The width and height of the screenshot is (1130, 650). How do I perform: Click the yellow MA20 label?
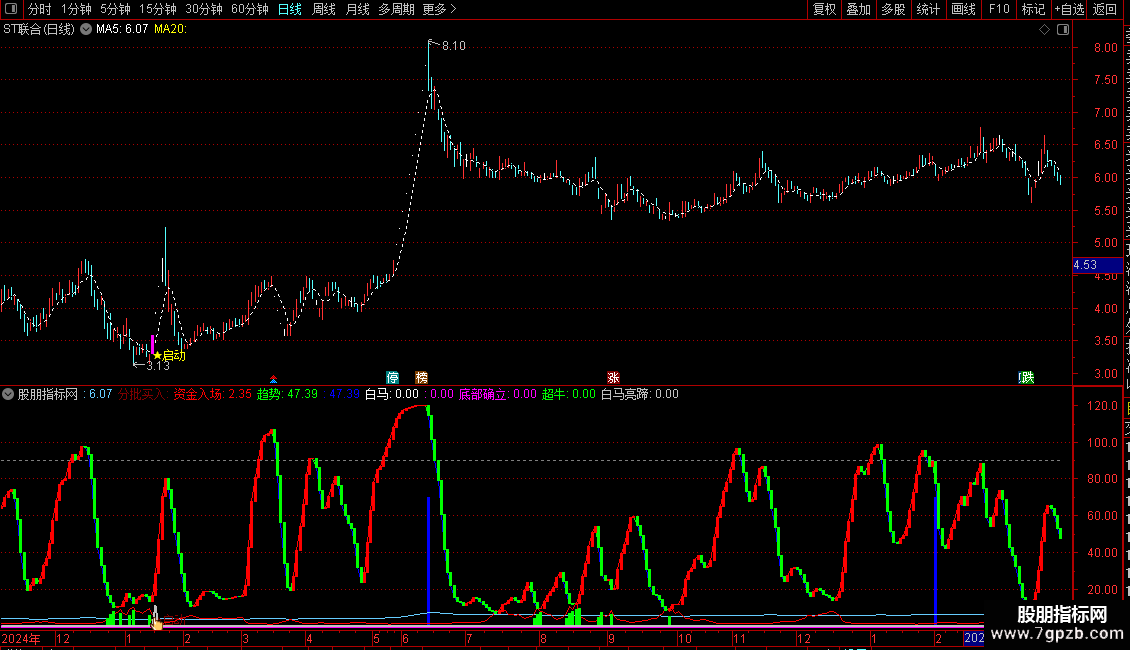[x=170, y=29]
